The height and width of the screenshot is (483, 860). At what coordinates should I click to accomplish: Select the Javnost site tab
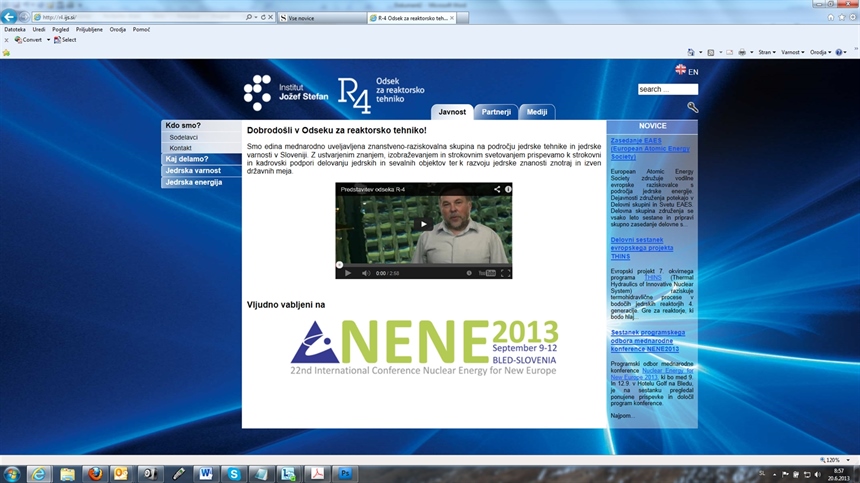pyautogui.click(x=452, y=112)
